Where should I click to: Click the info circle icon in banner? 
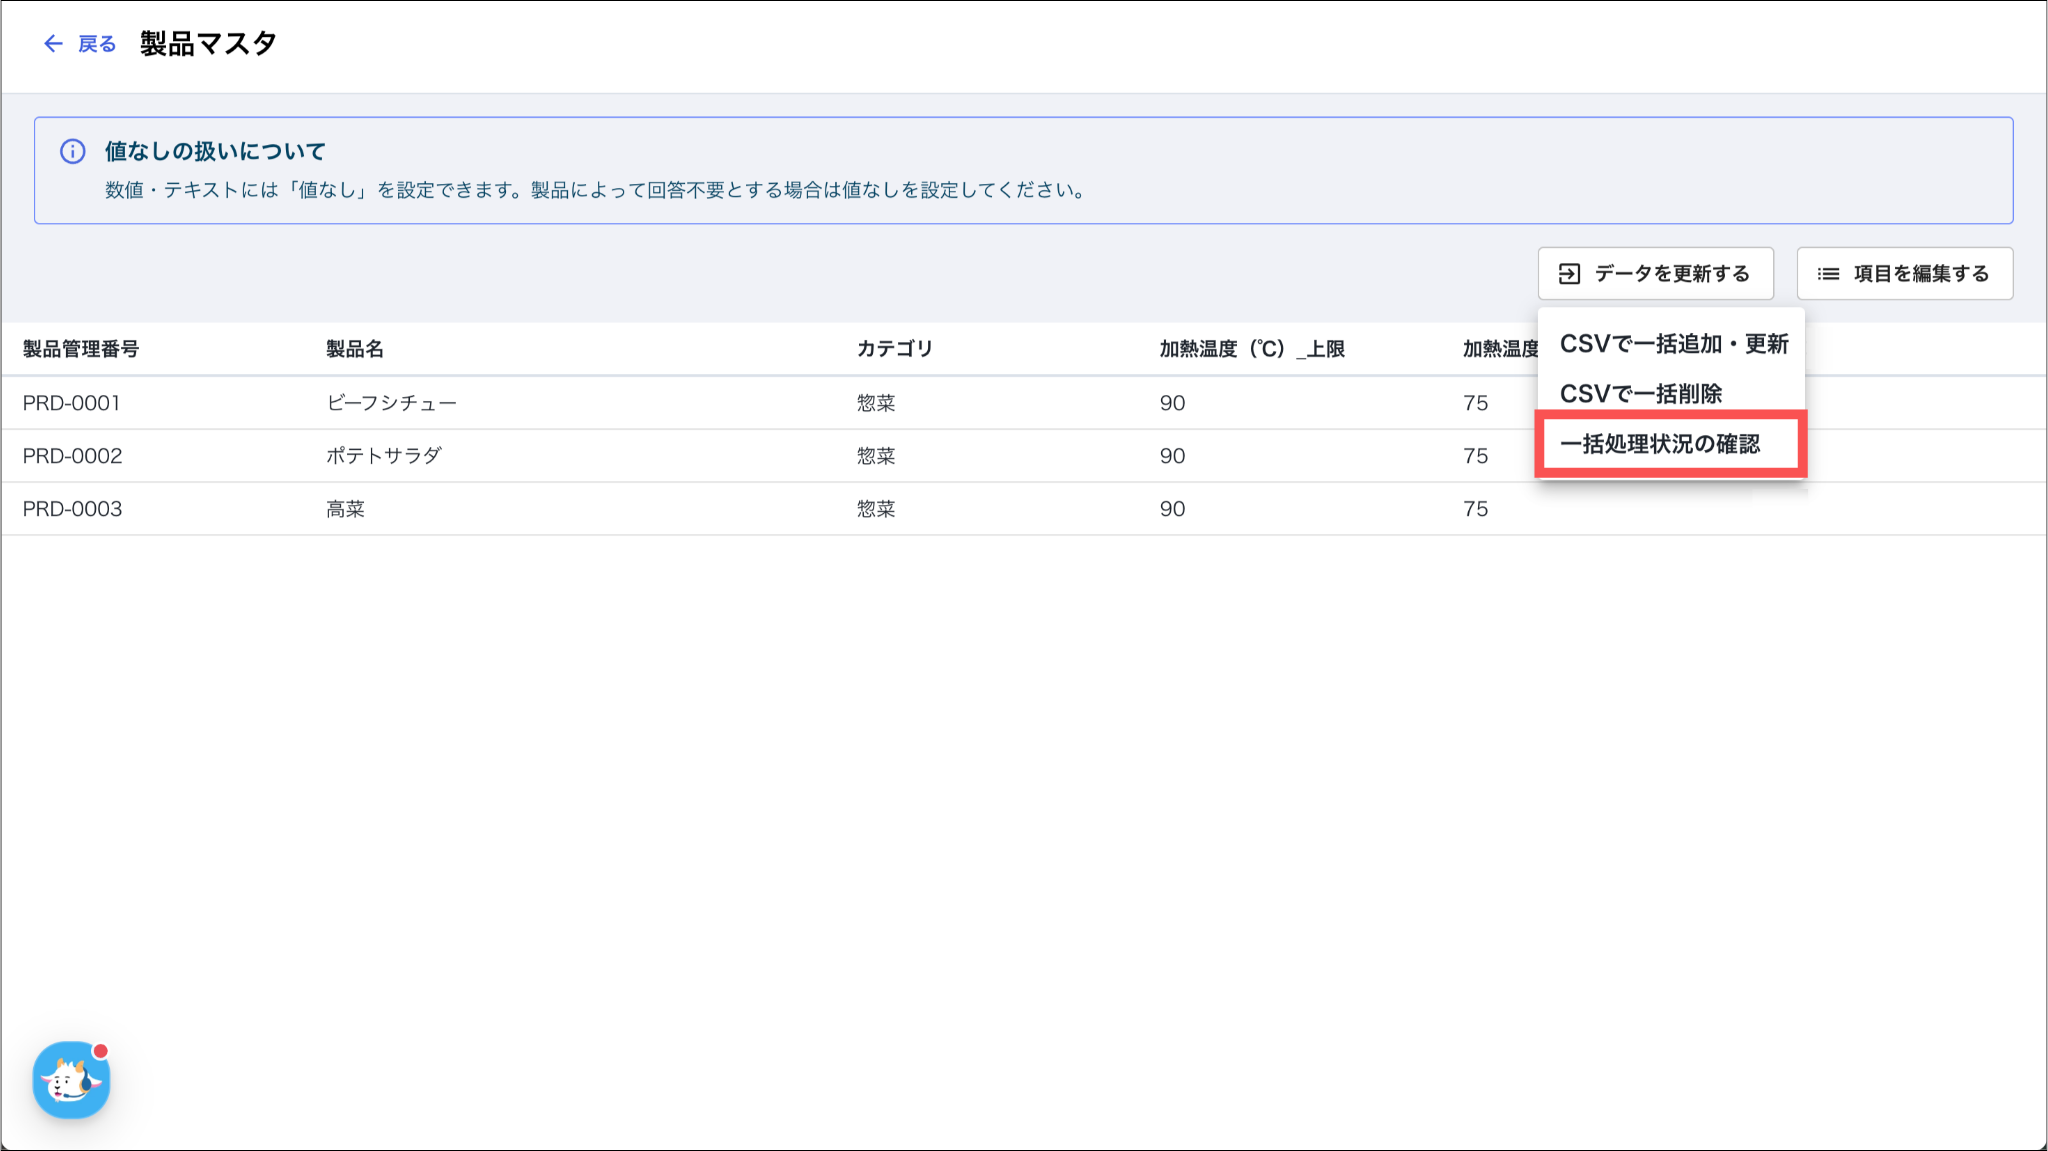(73, 151)
